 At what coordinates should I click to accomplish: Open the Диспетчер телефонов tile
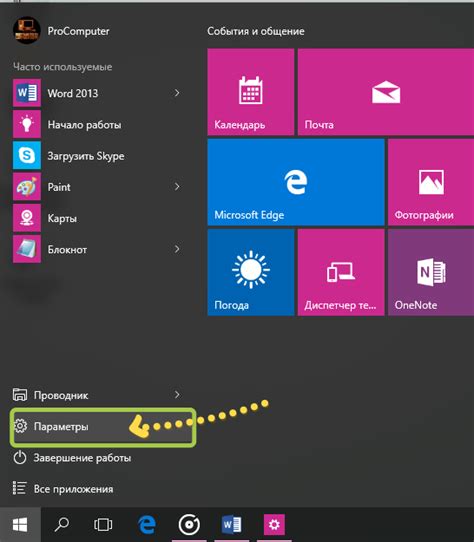click(341, 272)
